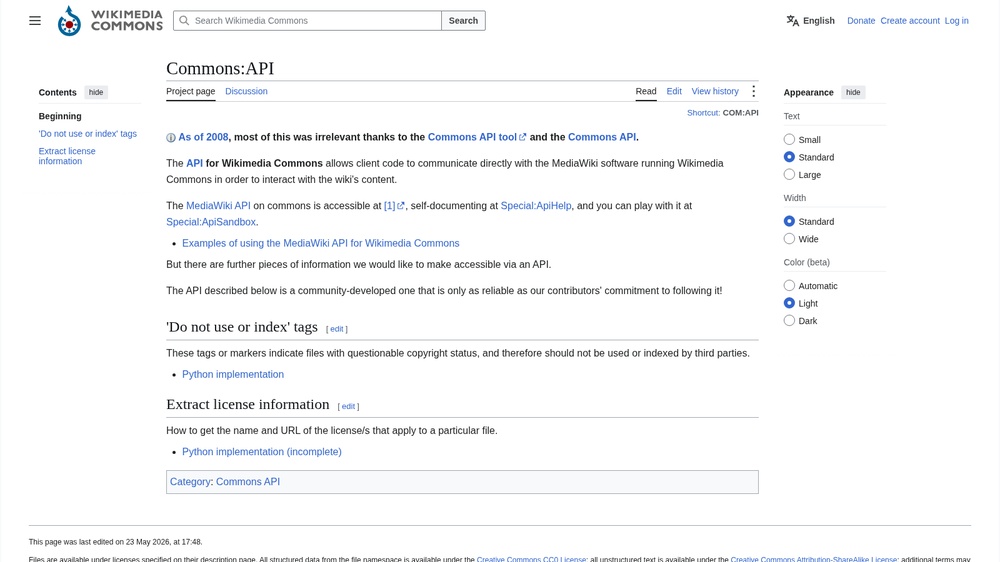Open the View history tab
Screen dimensions: 1000x562
[x=715, y=91]
